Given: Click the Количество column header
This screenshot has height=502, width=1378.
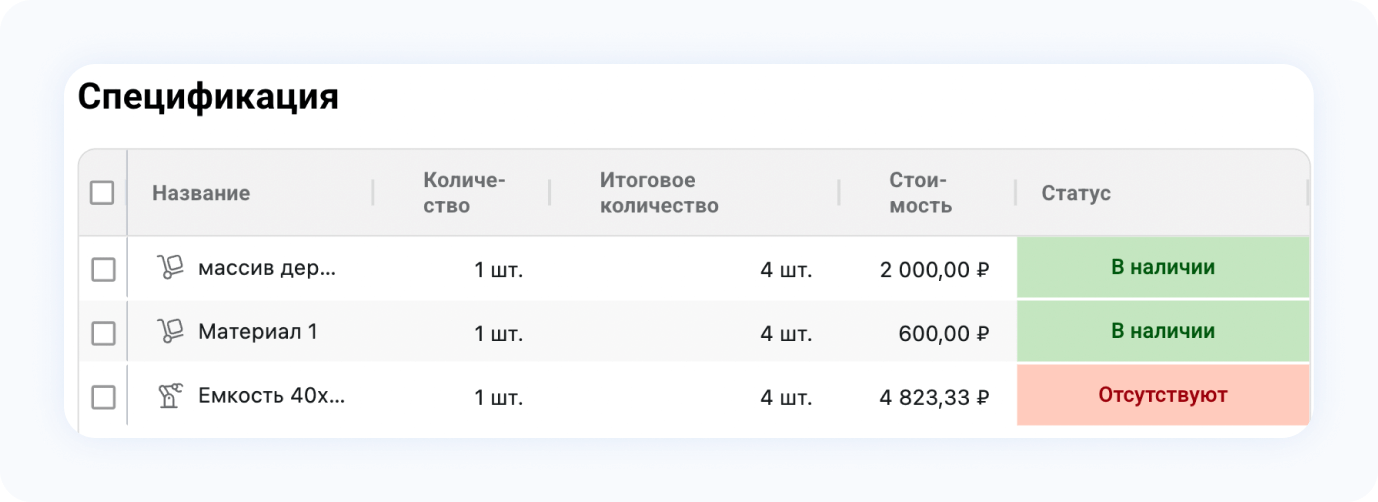Looking at the screenshot, I should pos(464,193).
